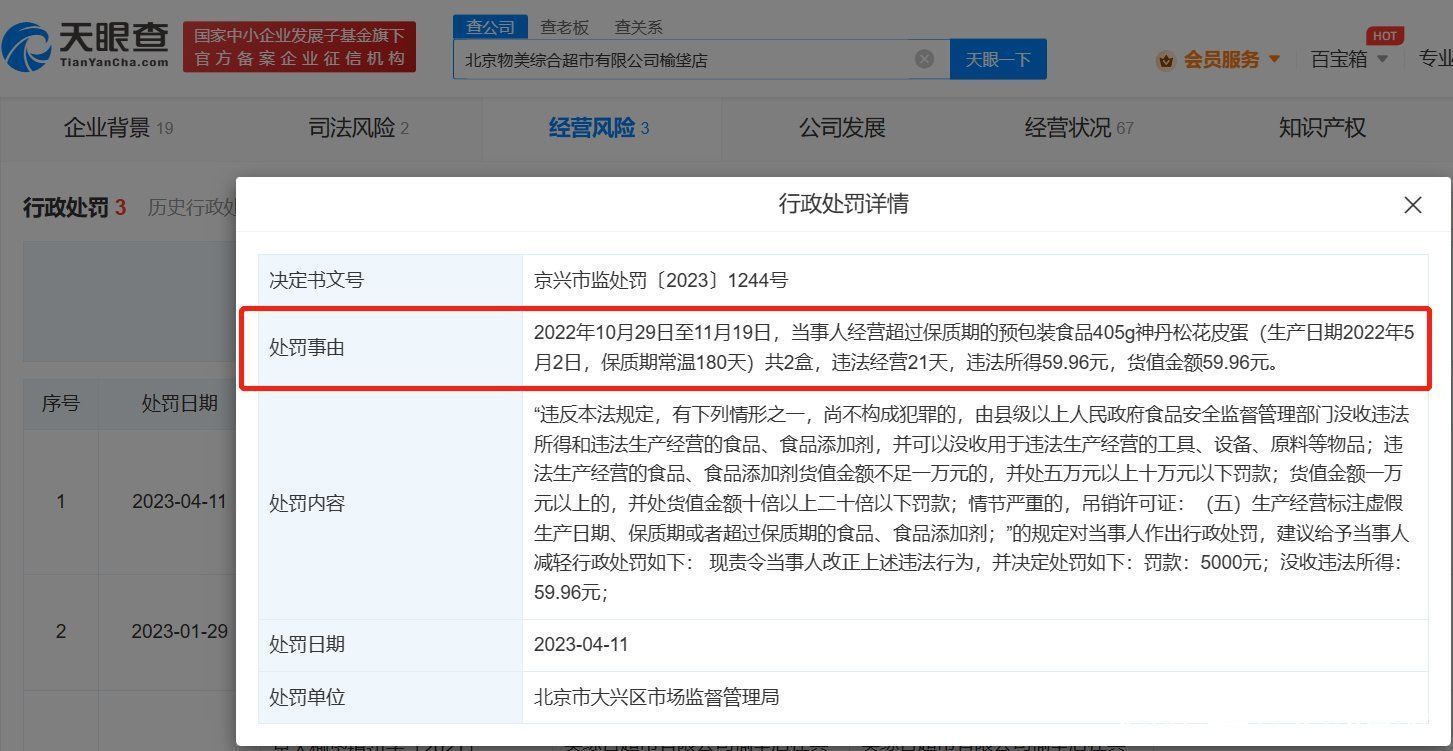Click the 2023-01-29 date in row 2
The height and width of the screenshot is (751, 1453).
click(180, 631)
